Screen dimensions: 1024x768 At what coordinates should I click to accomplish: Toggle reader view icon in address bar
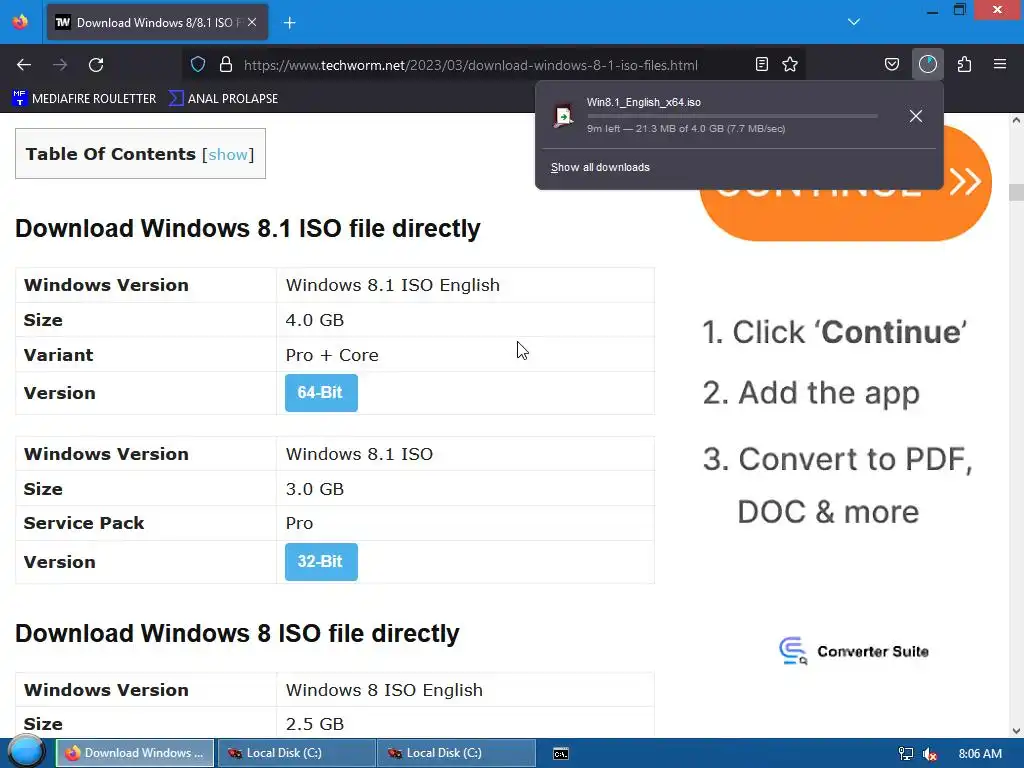(761, 65)
